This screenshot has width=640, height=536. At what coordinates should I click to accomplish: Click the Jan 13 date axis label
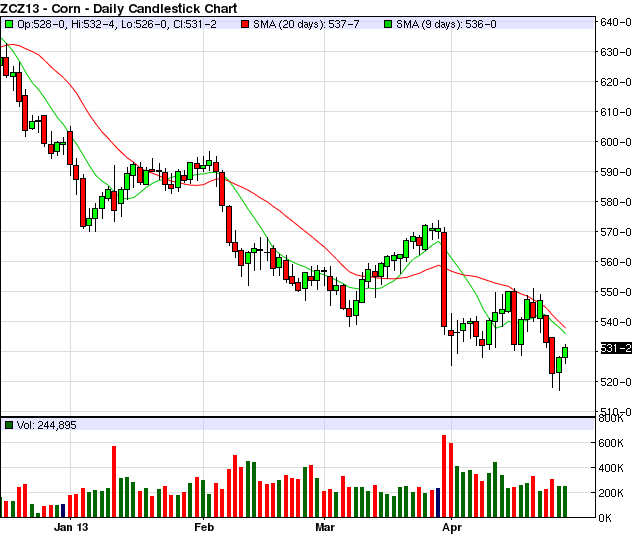click(71, 527)
